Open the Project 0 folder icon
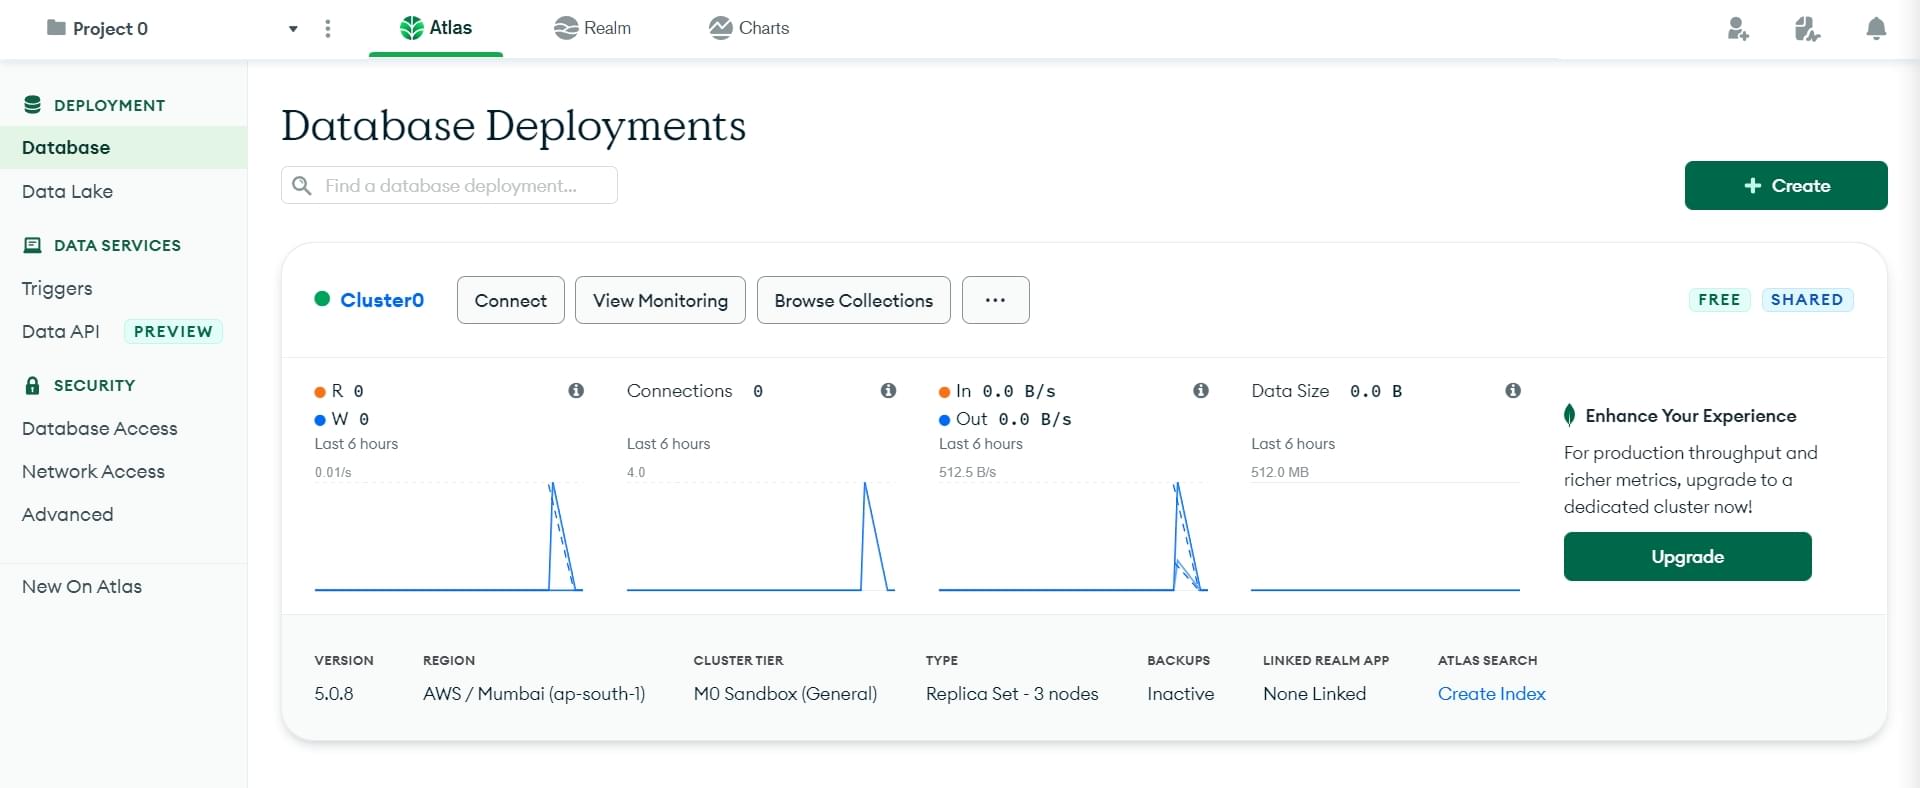 coord(56,28)
